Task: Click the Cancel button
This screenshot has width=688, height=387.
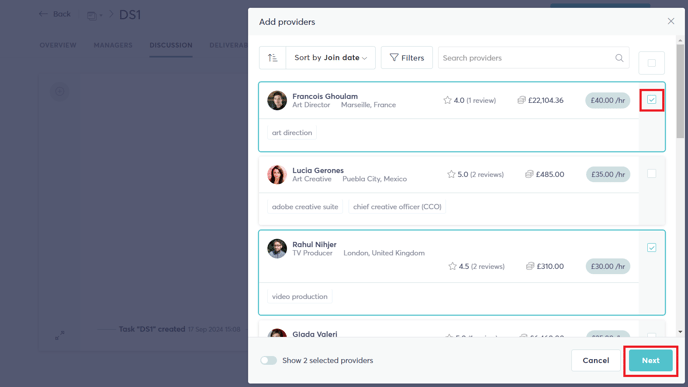Action: click(x=596, y=360)
